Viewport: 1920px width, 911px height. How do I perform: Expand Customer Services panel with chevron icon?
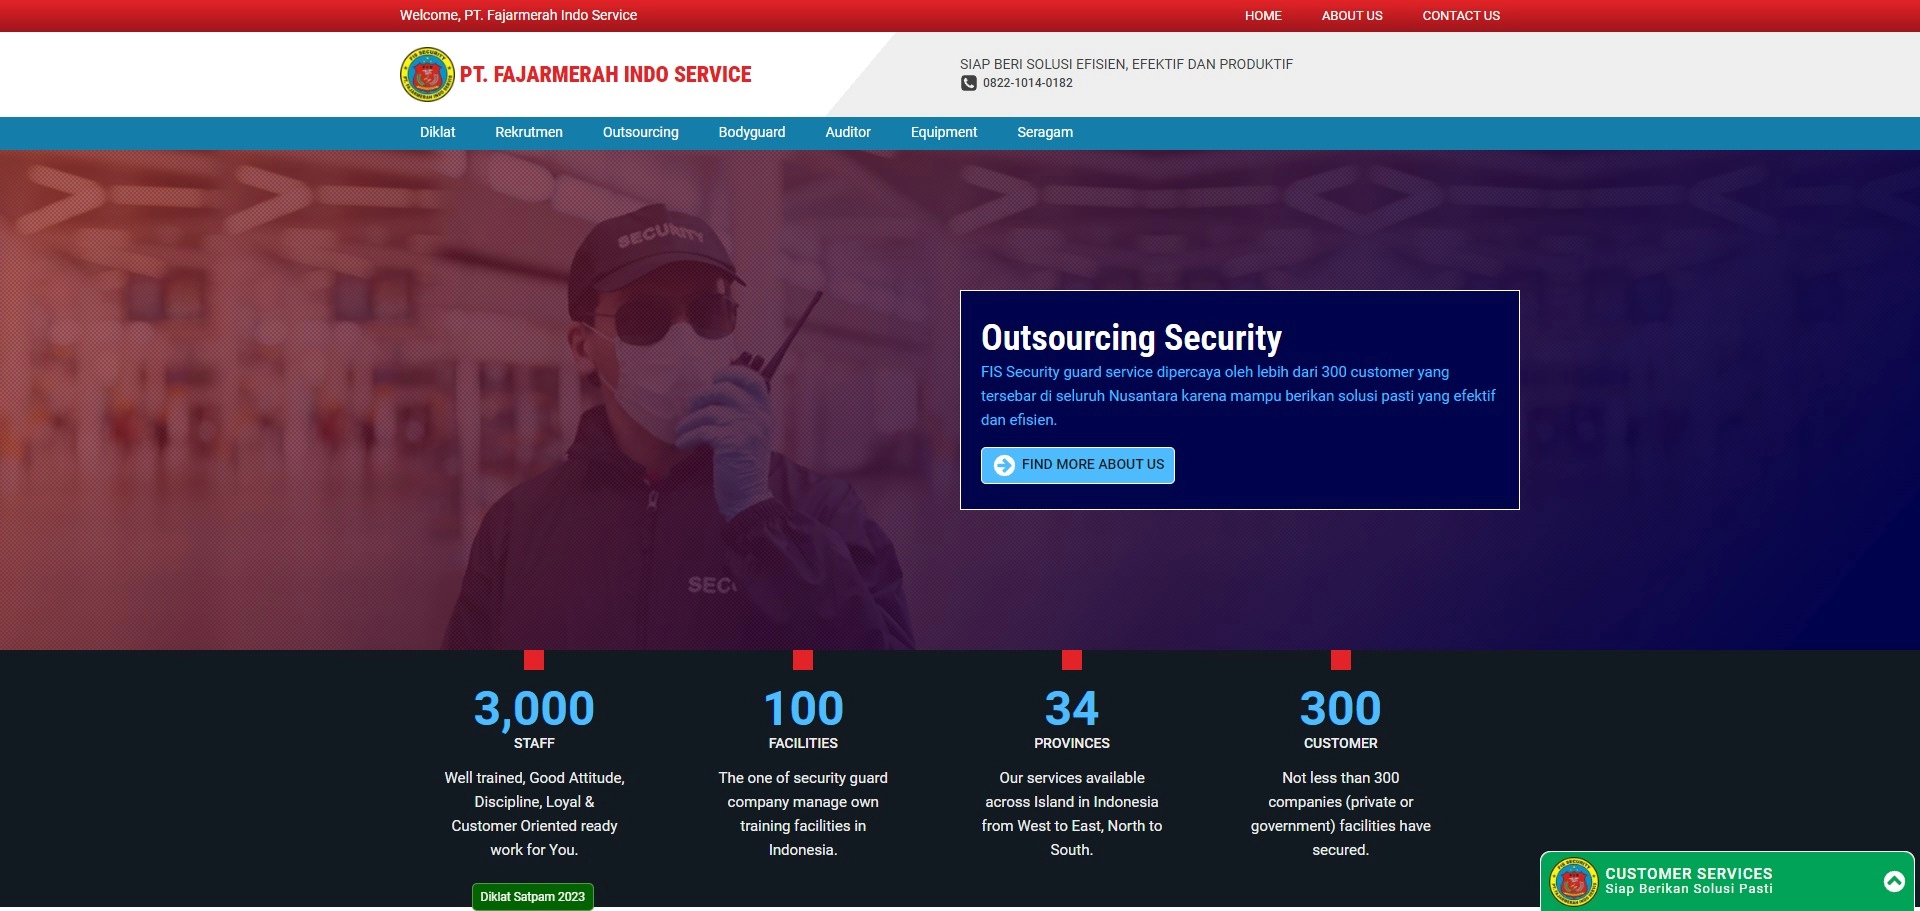tap(1894, 881)
